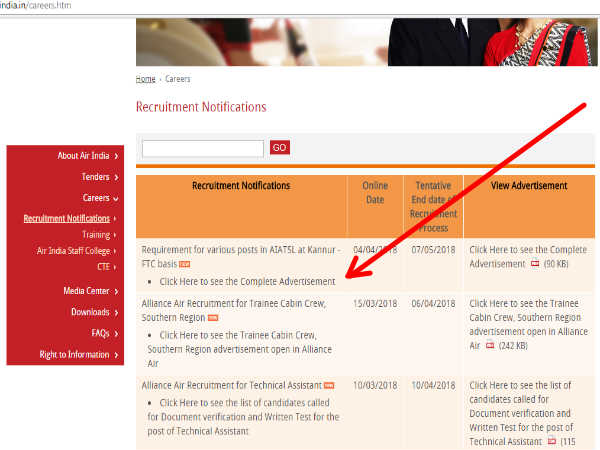Screen dimensions: 600x450
Task: Select the 10/04/2018 end date cell
Action: 433,385
